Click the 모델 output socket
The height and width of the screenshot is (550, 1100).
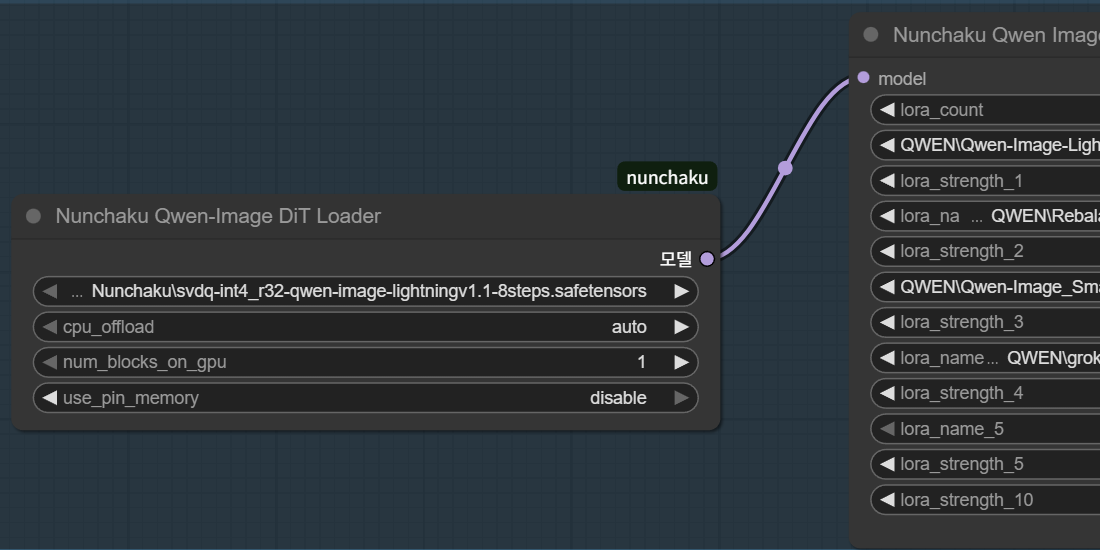(707, 259)
